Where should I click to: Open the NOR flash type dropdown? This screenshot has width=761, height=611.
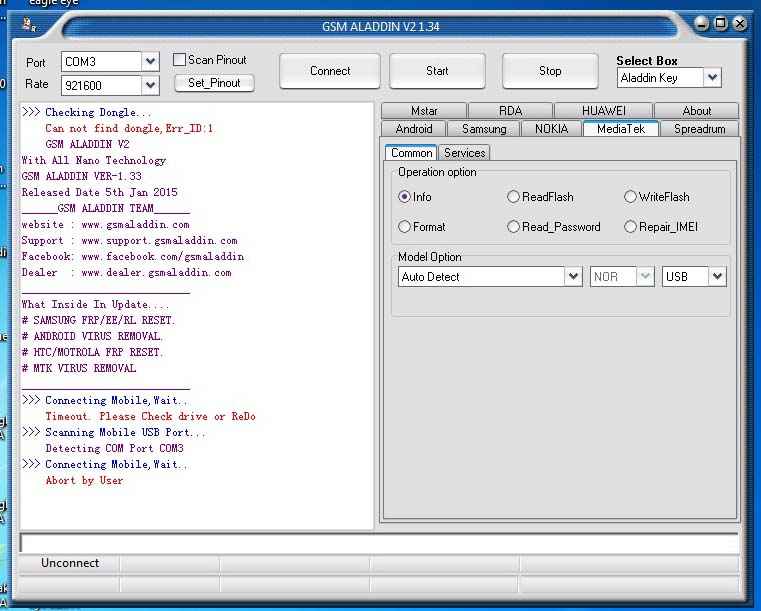click(x=645, y=277)
